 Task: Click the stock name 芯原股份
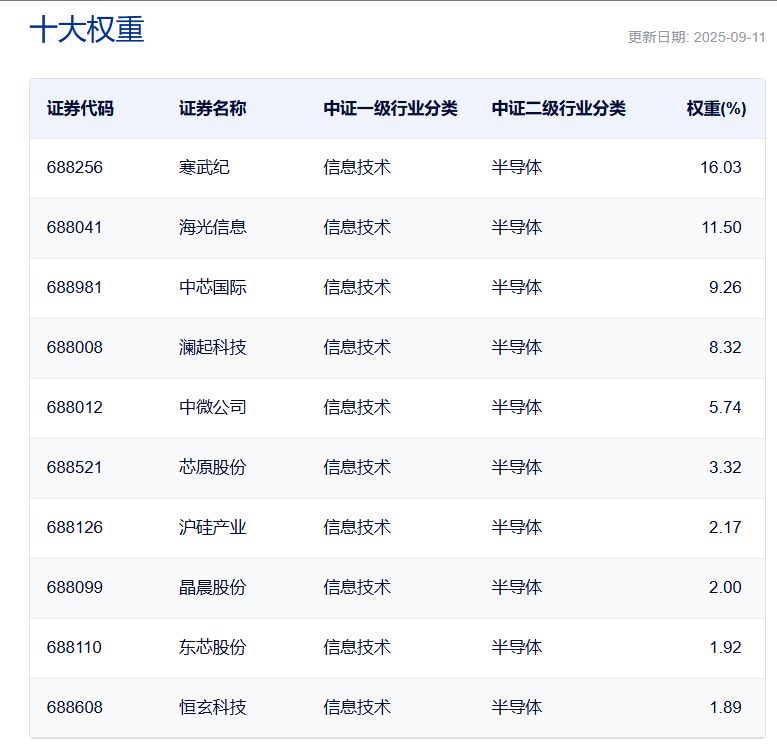(213, 467)
